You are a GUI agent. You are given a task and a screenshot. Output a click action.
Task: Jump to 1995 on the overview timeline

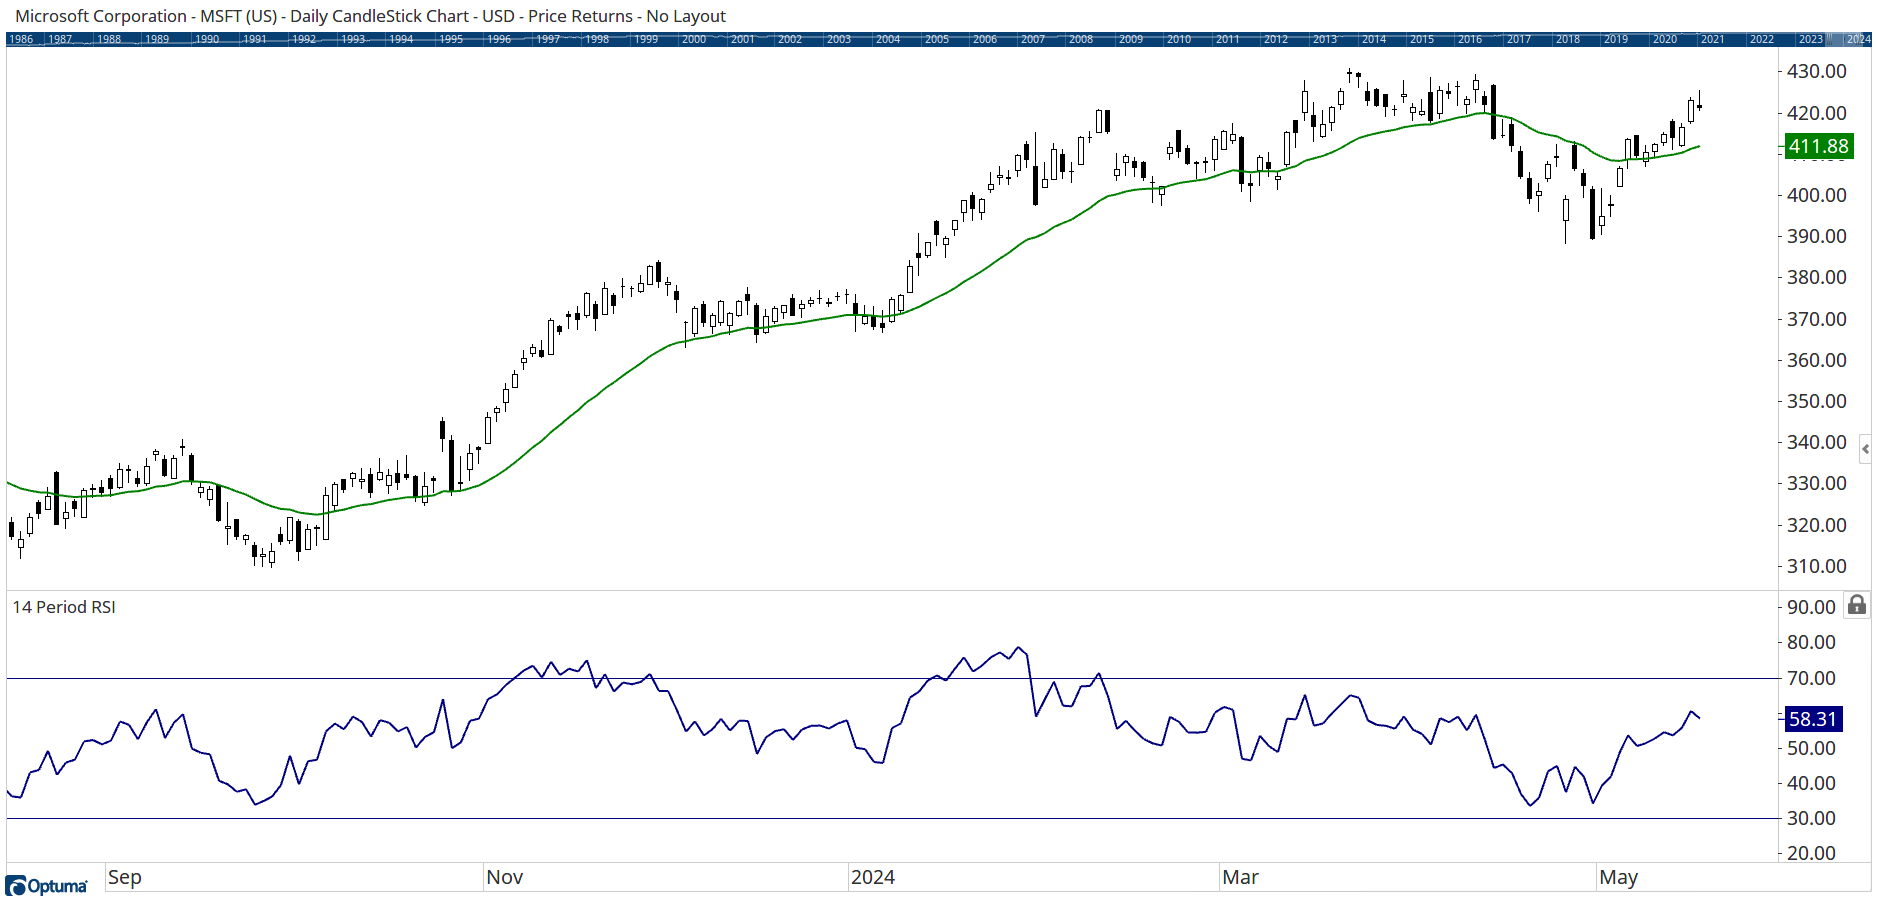[x=451, y=40]
